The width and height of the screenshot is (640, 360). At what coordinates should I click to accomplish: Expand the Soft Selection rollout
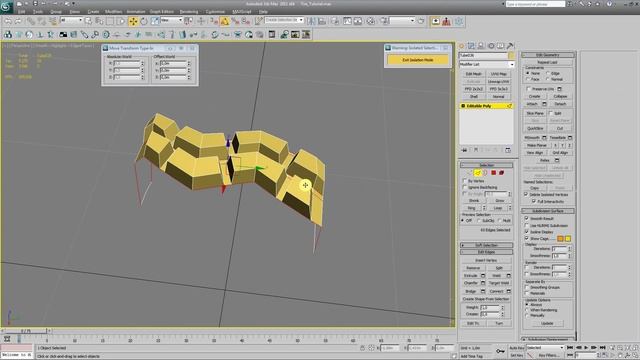[487, 245]
